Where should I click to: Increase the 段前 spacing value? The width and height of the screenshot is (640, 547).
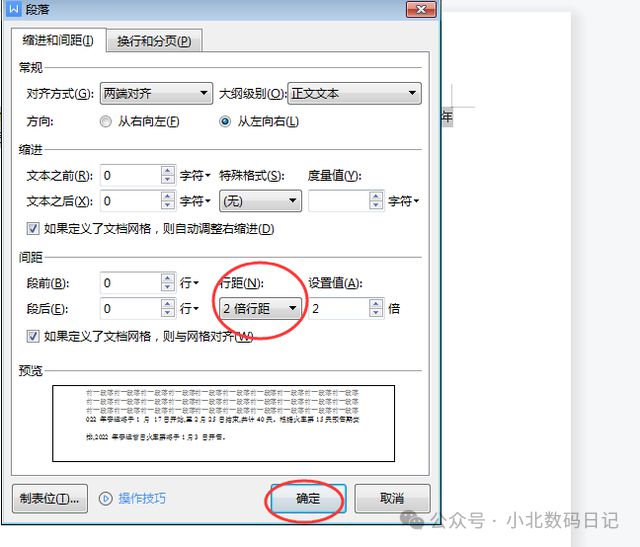click(x=168, y=278)
